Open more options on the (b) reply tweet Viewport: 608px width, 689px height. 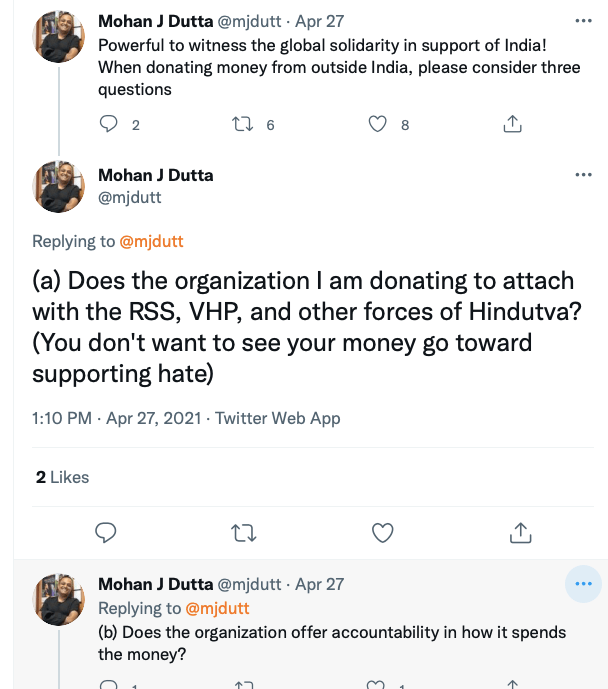point(583,584)
